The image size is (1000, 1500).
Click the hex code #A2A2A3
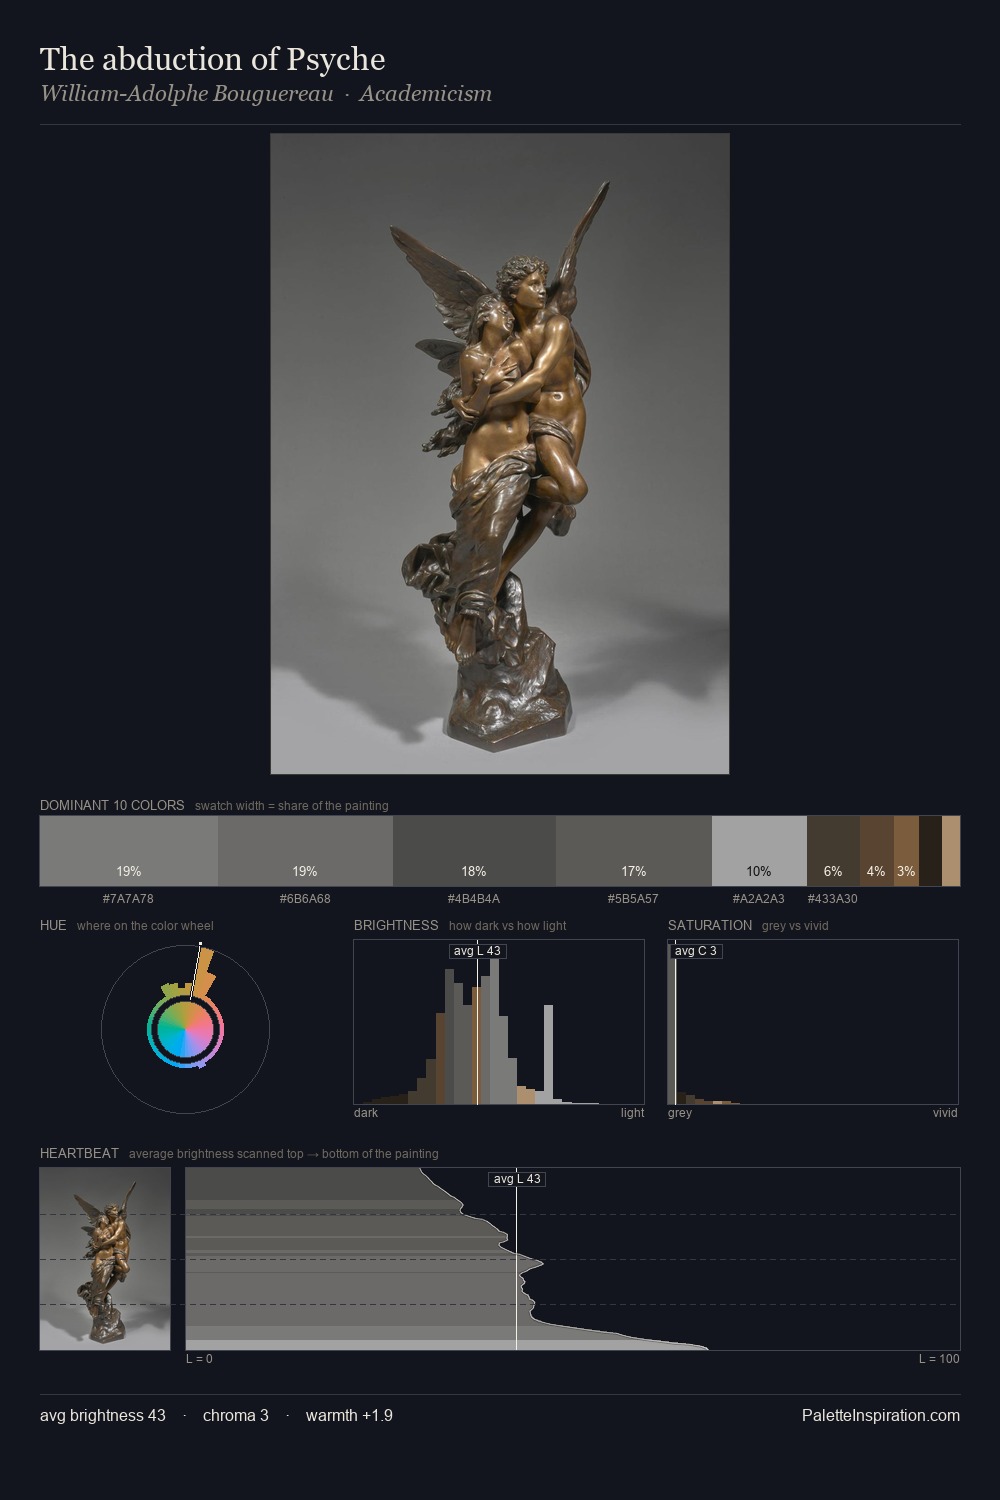(759, 899)
